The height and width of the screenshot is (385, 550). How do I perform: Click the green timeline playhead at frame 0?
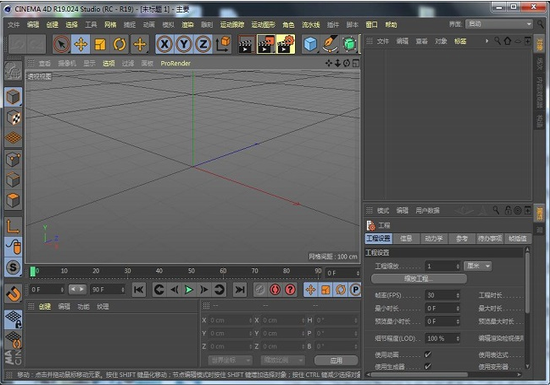click(33, 271)
